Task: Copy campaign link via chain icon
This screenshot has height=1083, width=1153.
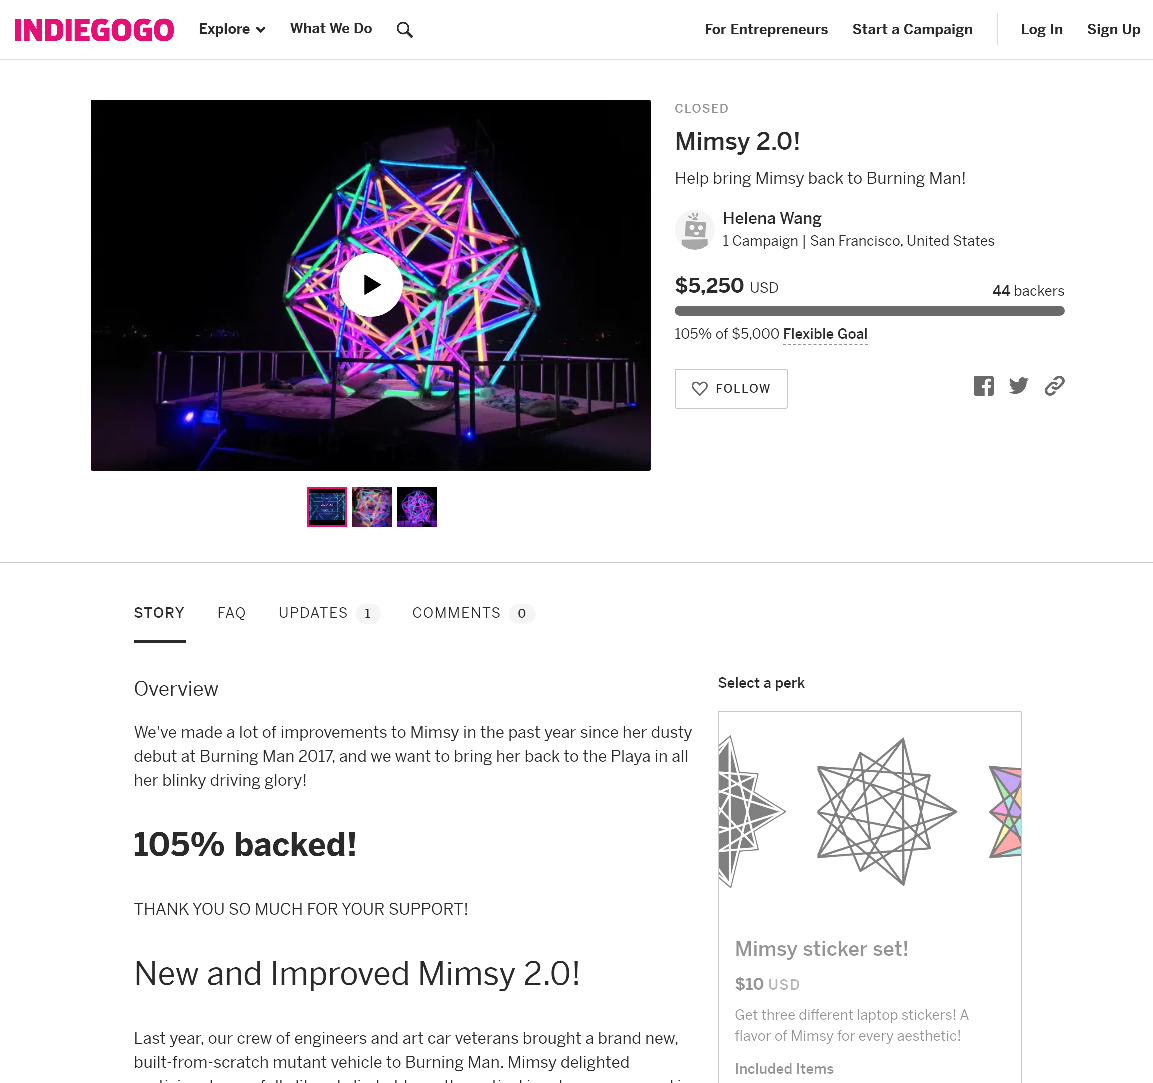Action: [1054, 386]
